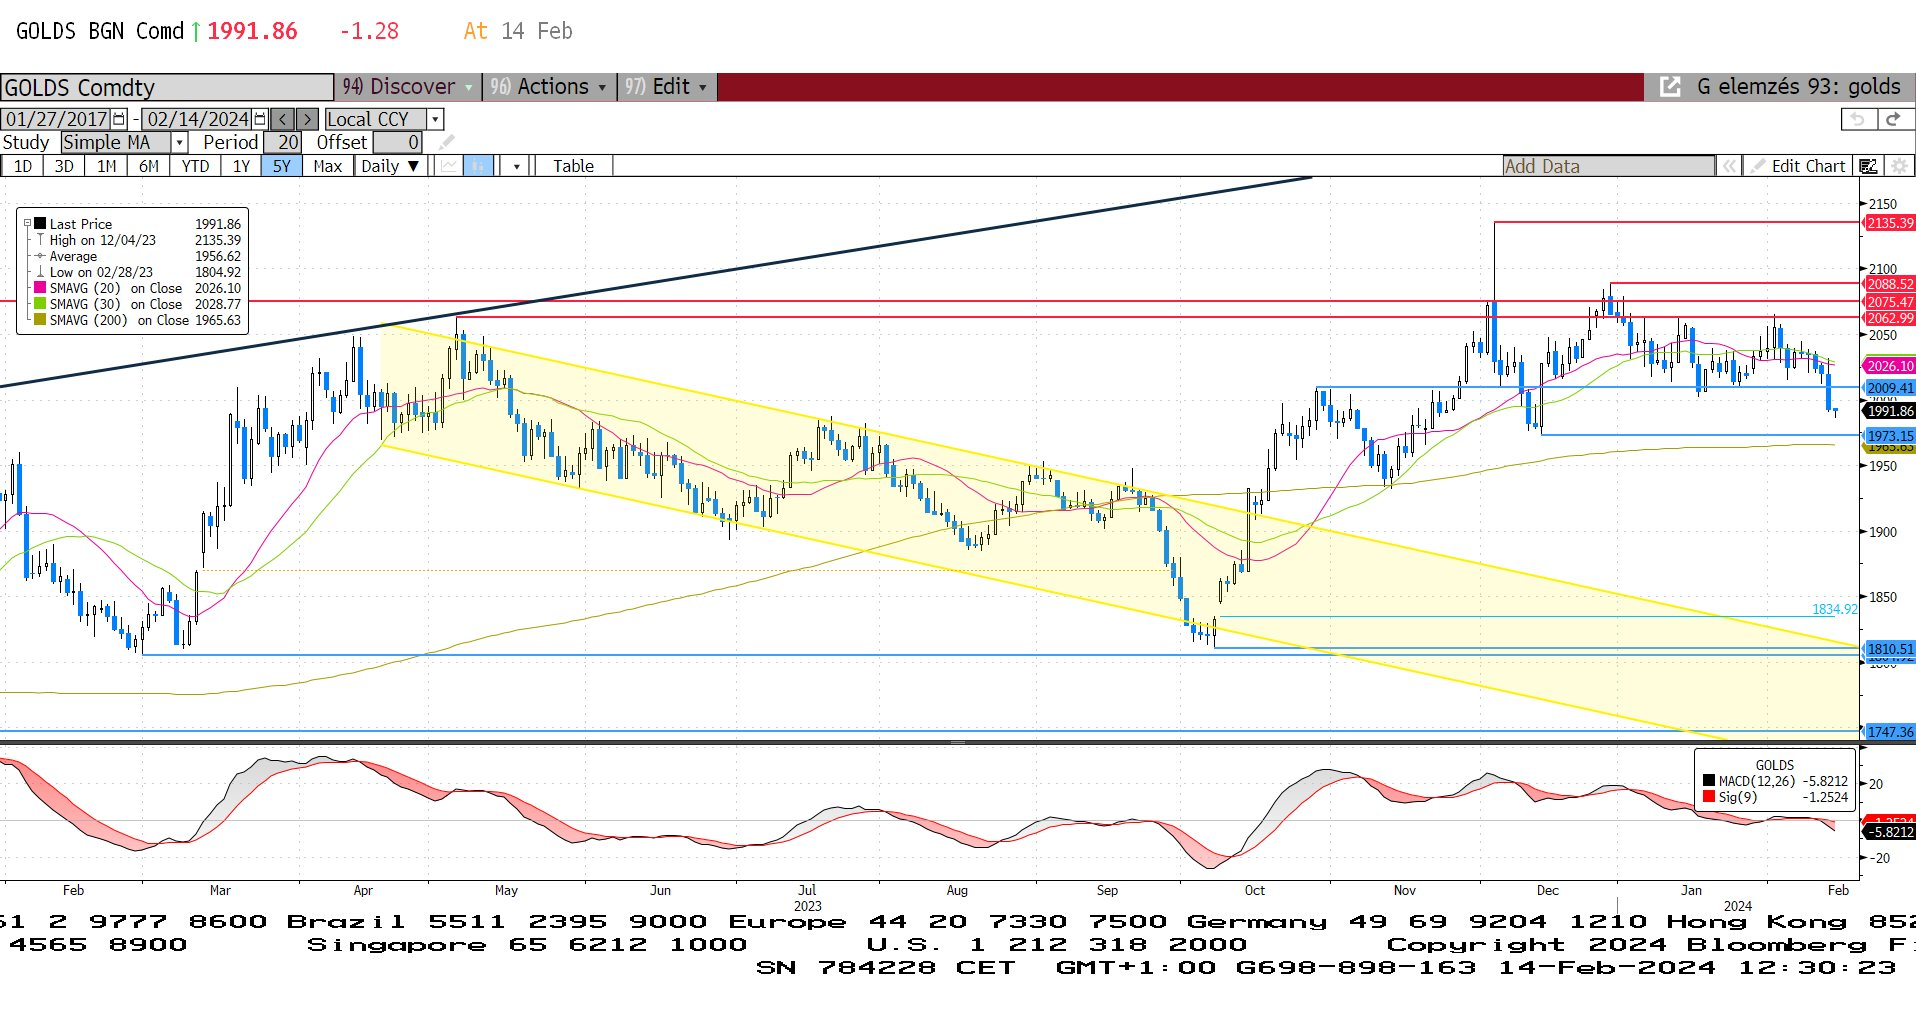Click the SMAVG (30) green color swatch
Viewport: 1916px width, 1023px height.
[x=40, y=304]
